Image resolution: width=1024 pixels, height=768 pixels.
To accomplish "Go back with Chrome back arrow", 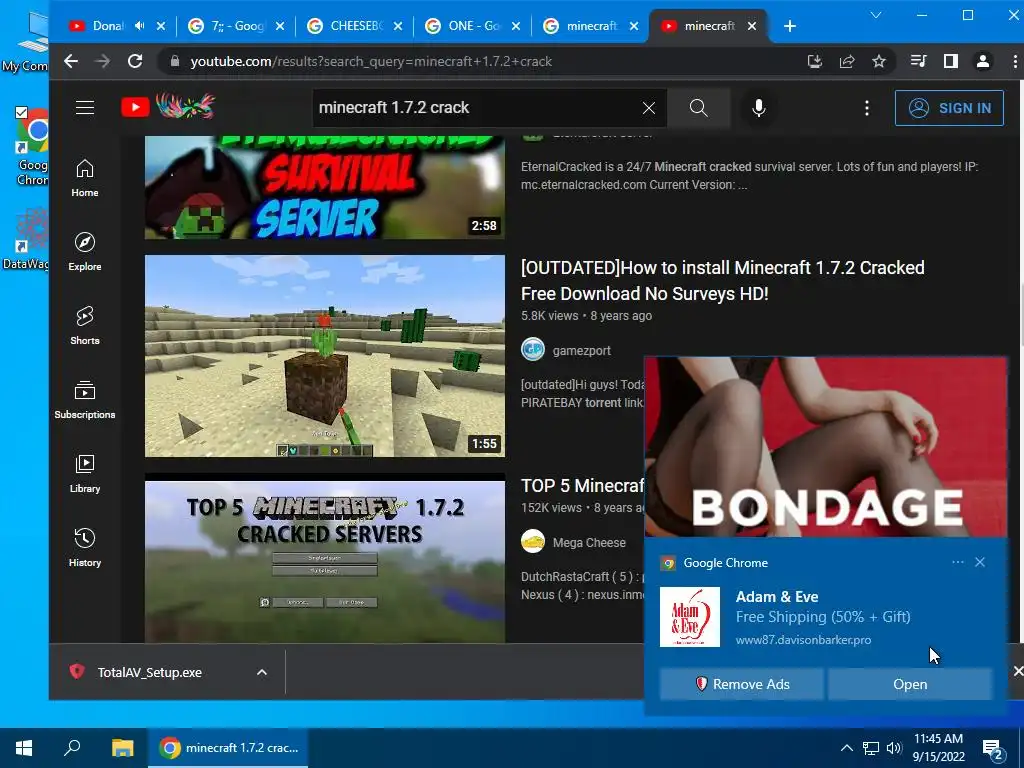I will pyautogui.click(x=71, y=61).
